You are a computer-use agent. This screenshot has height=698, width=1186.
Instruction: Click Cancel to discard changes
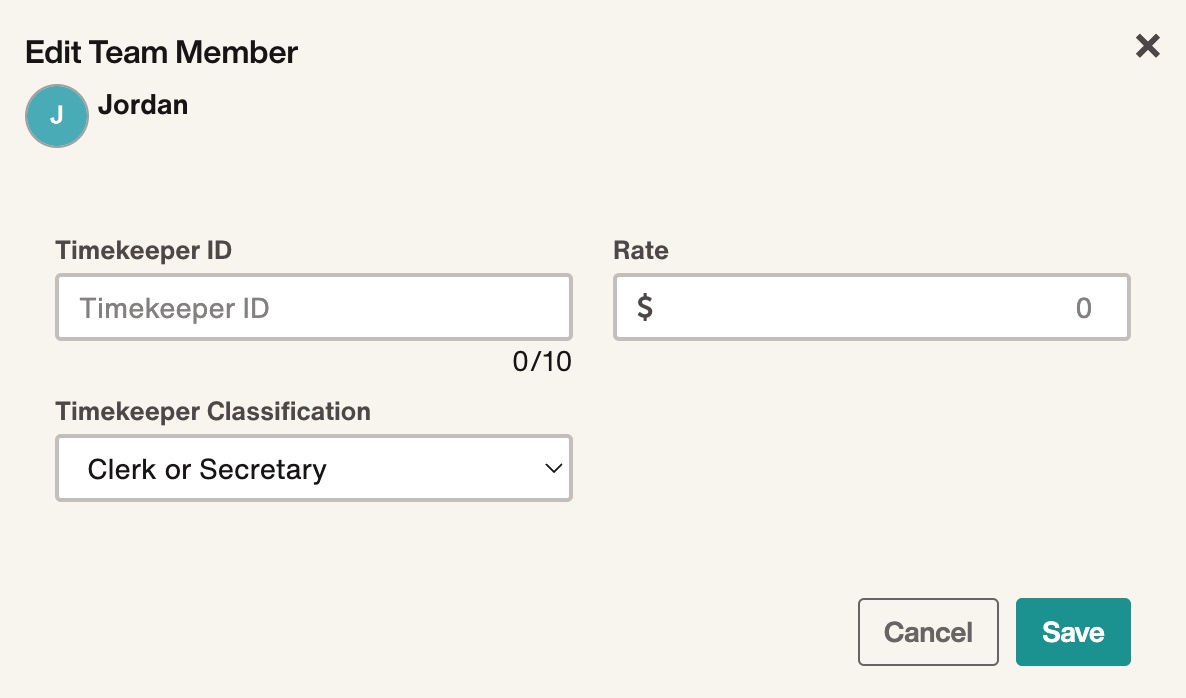[928, 632]
